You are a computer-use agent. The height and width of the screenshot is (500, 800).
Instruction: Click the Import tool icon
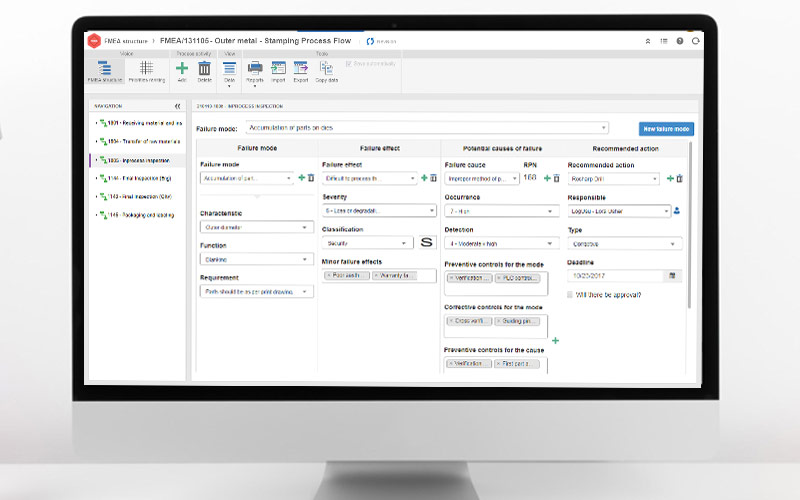point(278,69)
